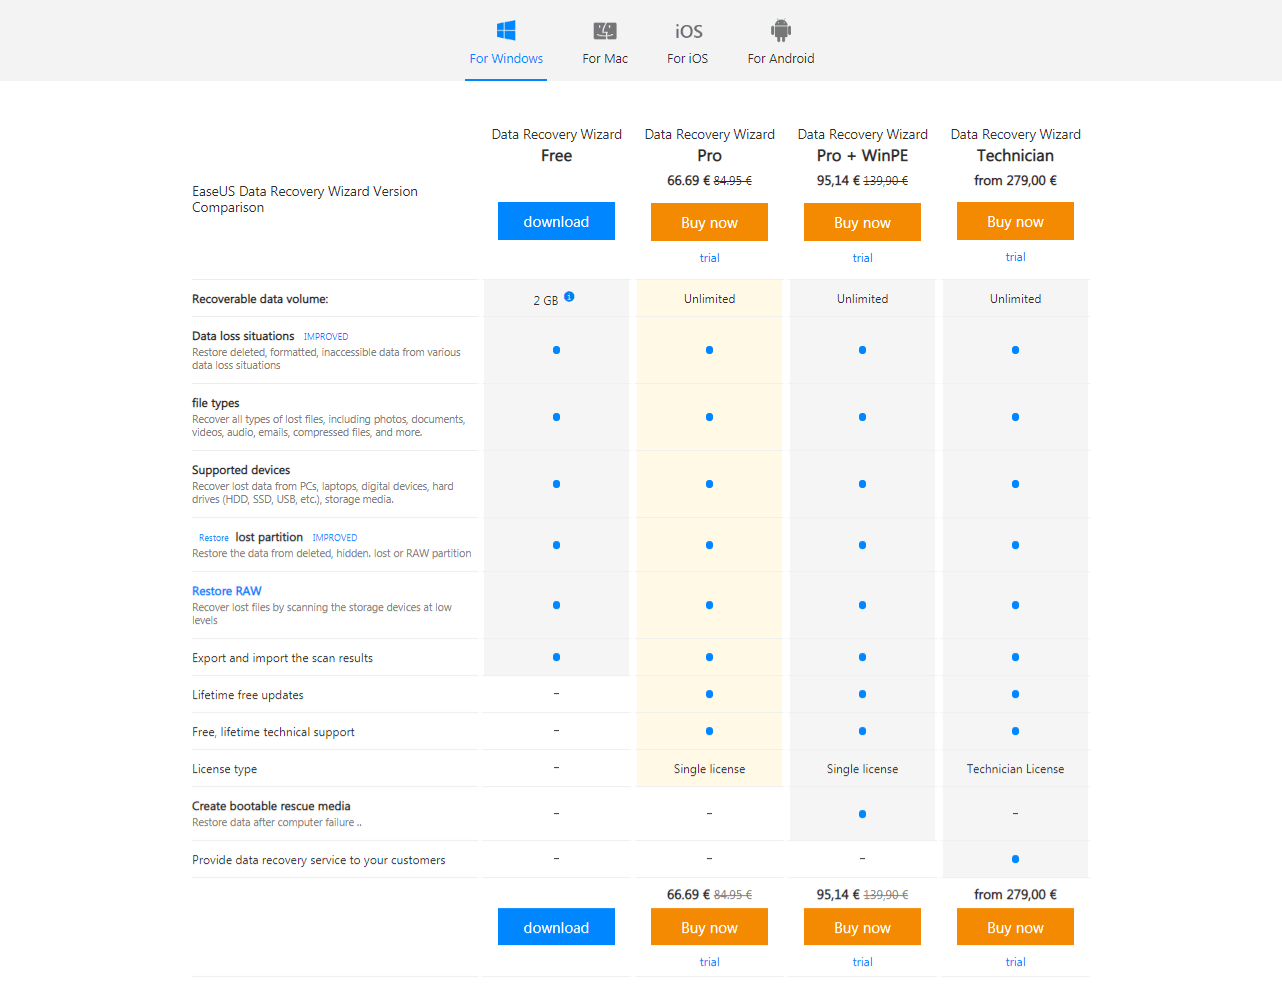Click the Data Recovery Wizard Pro heading

[x=709, y=145]
